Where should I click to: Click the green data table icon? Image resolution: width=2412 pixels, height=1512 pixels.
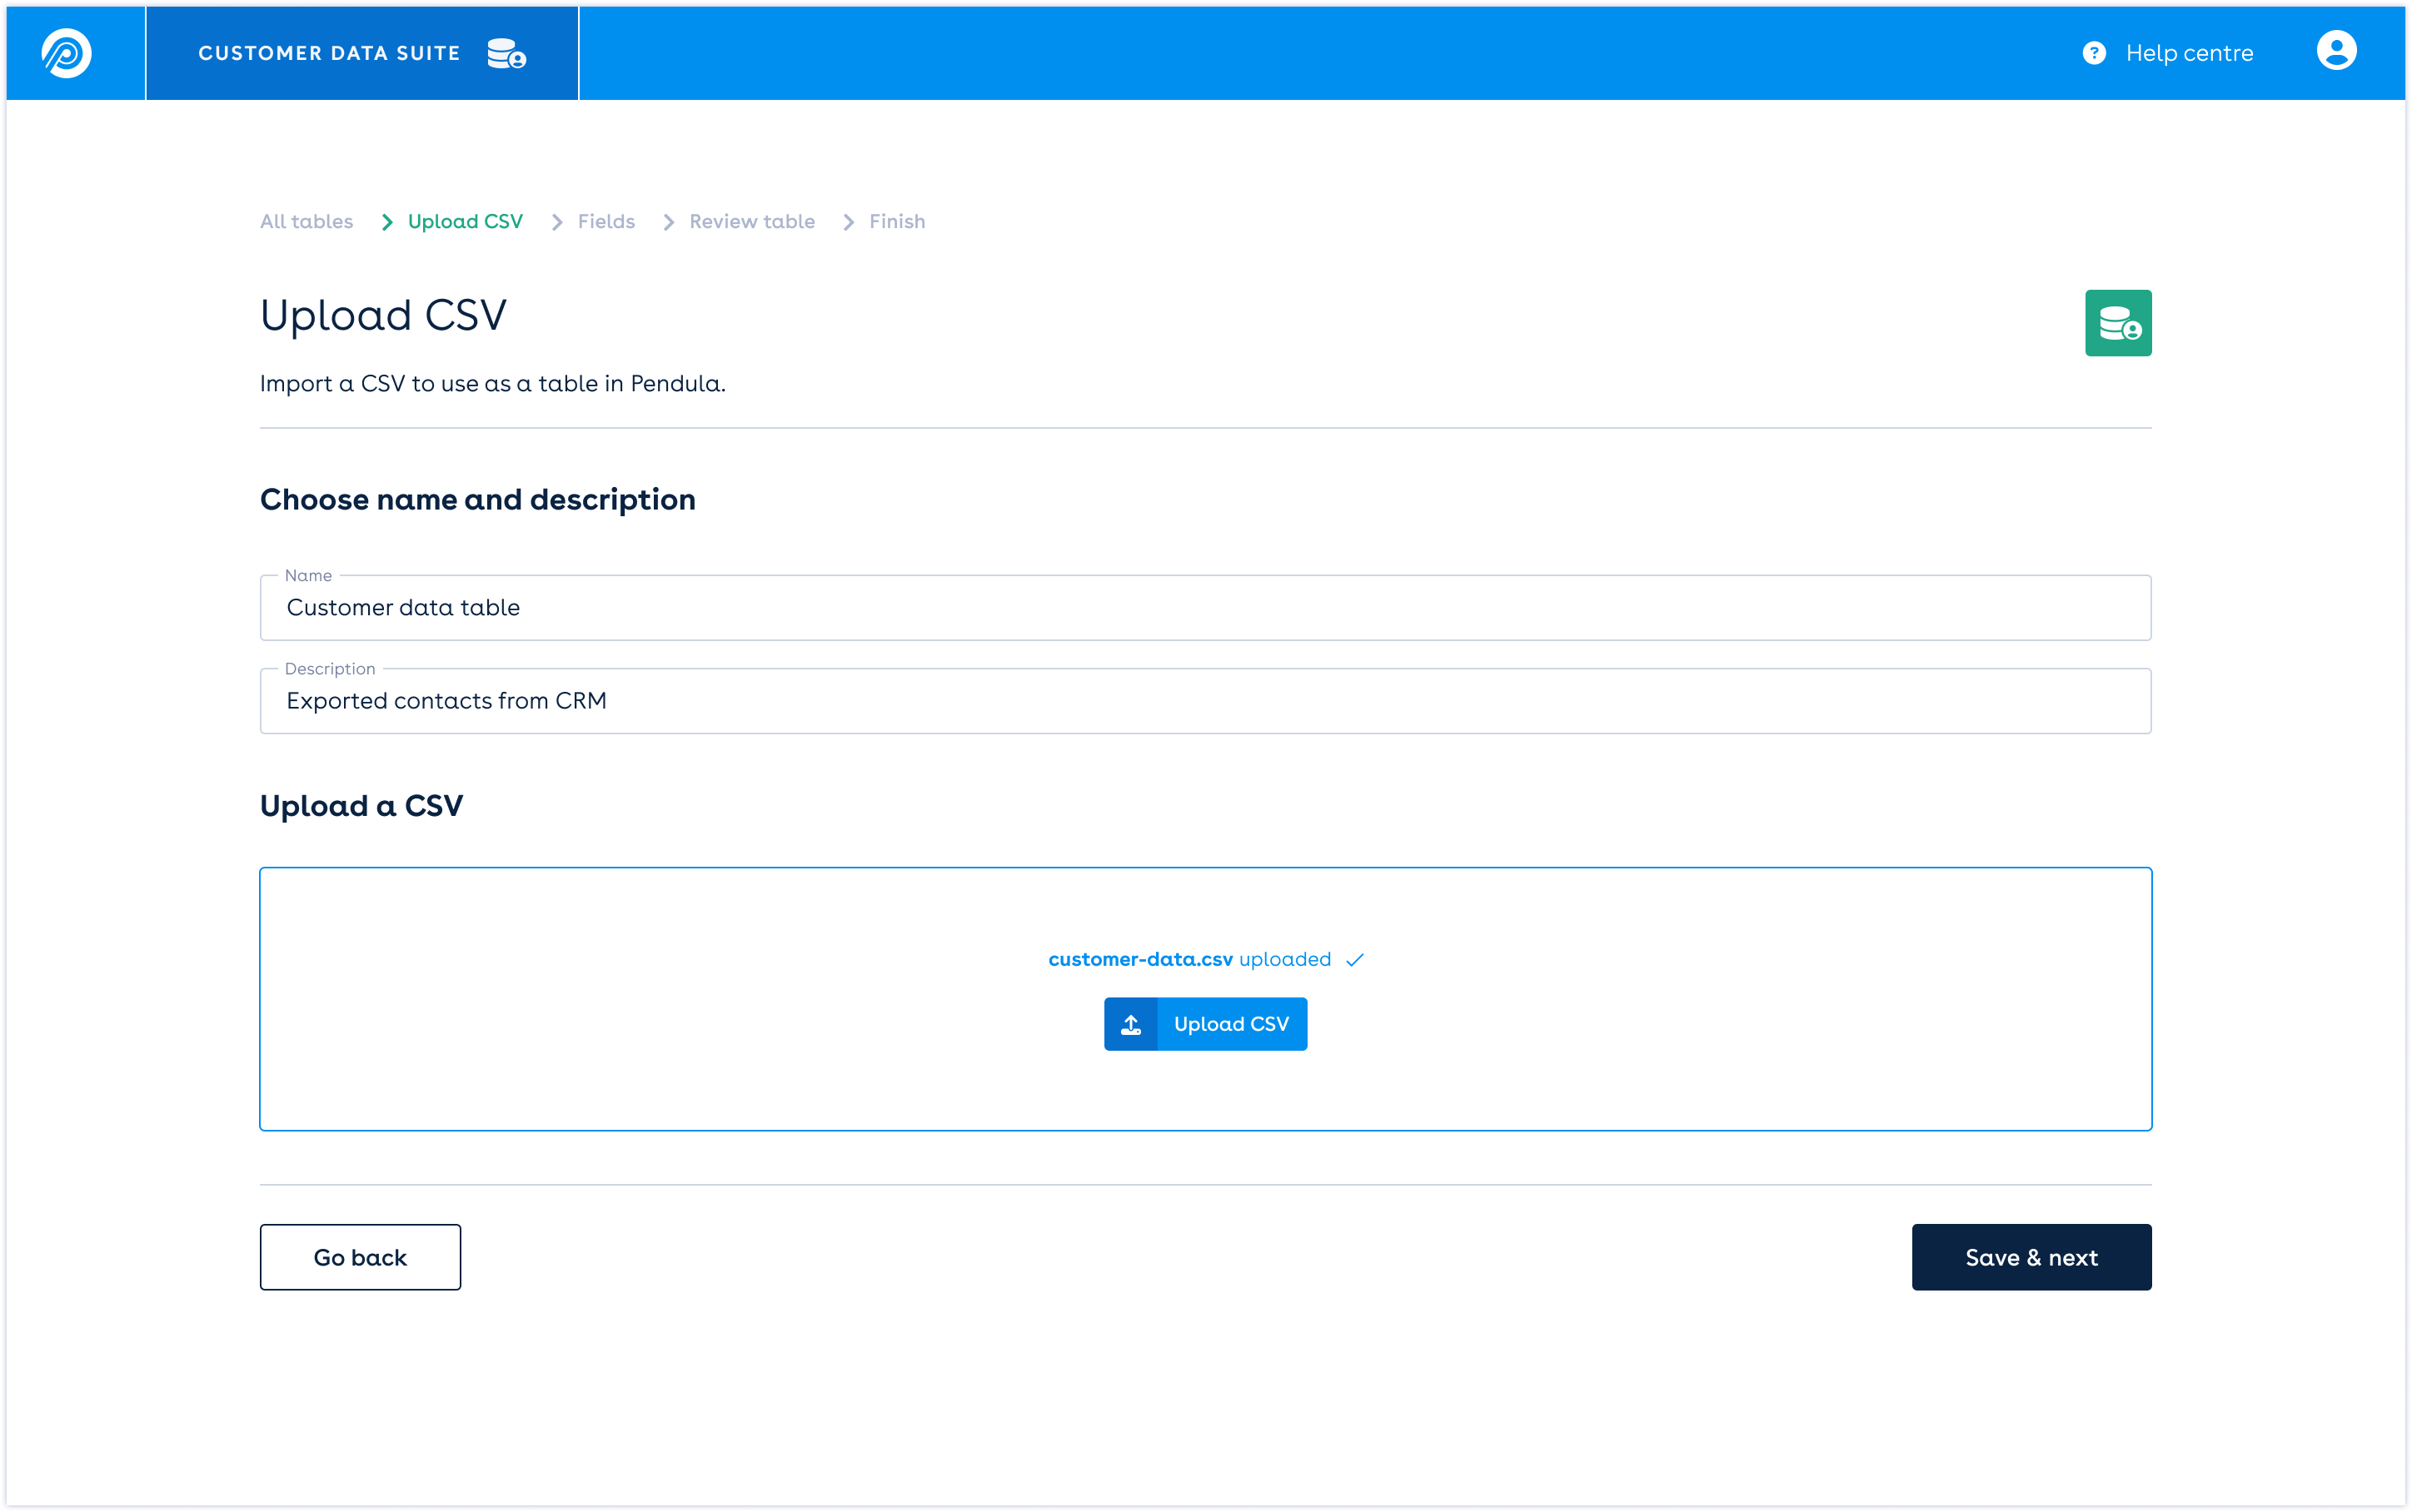[2117, 323]
